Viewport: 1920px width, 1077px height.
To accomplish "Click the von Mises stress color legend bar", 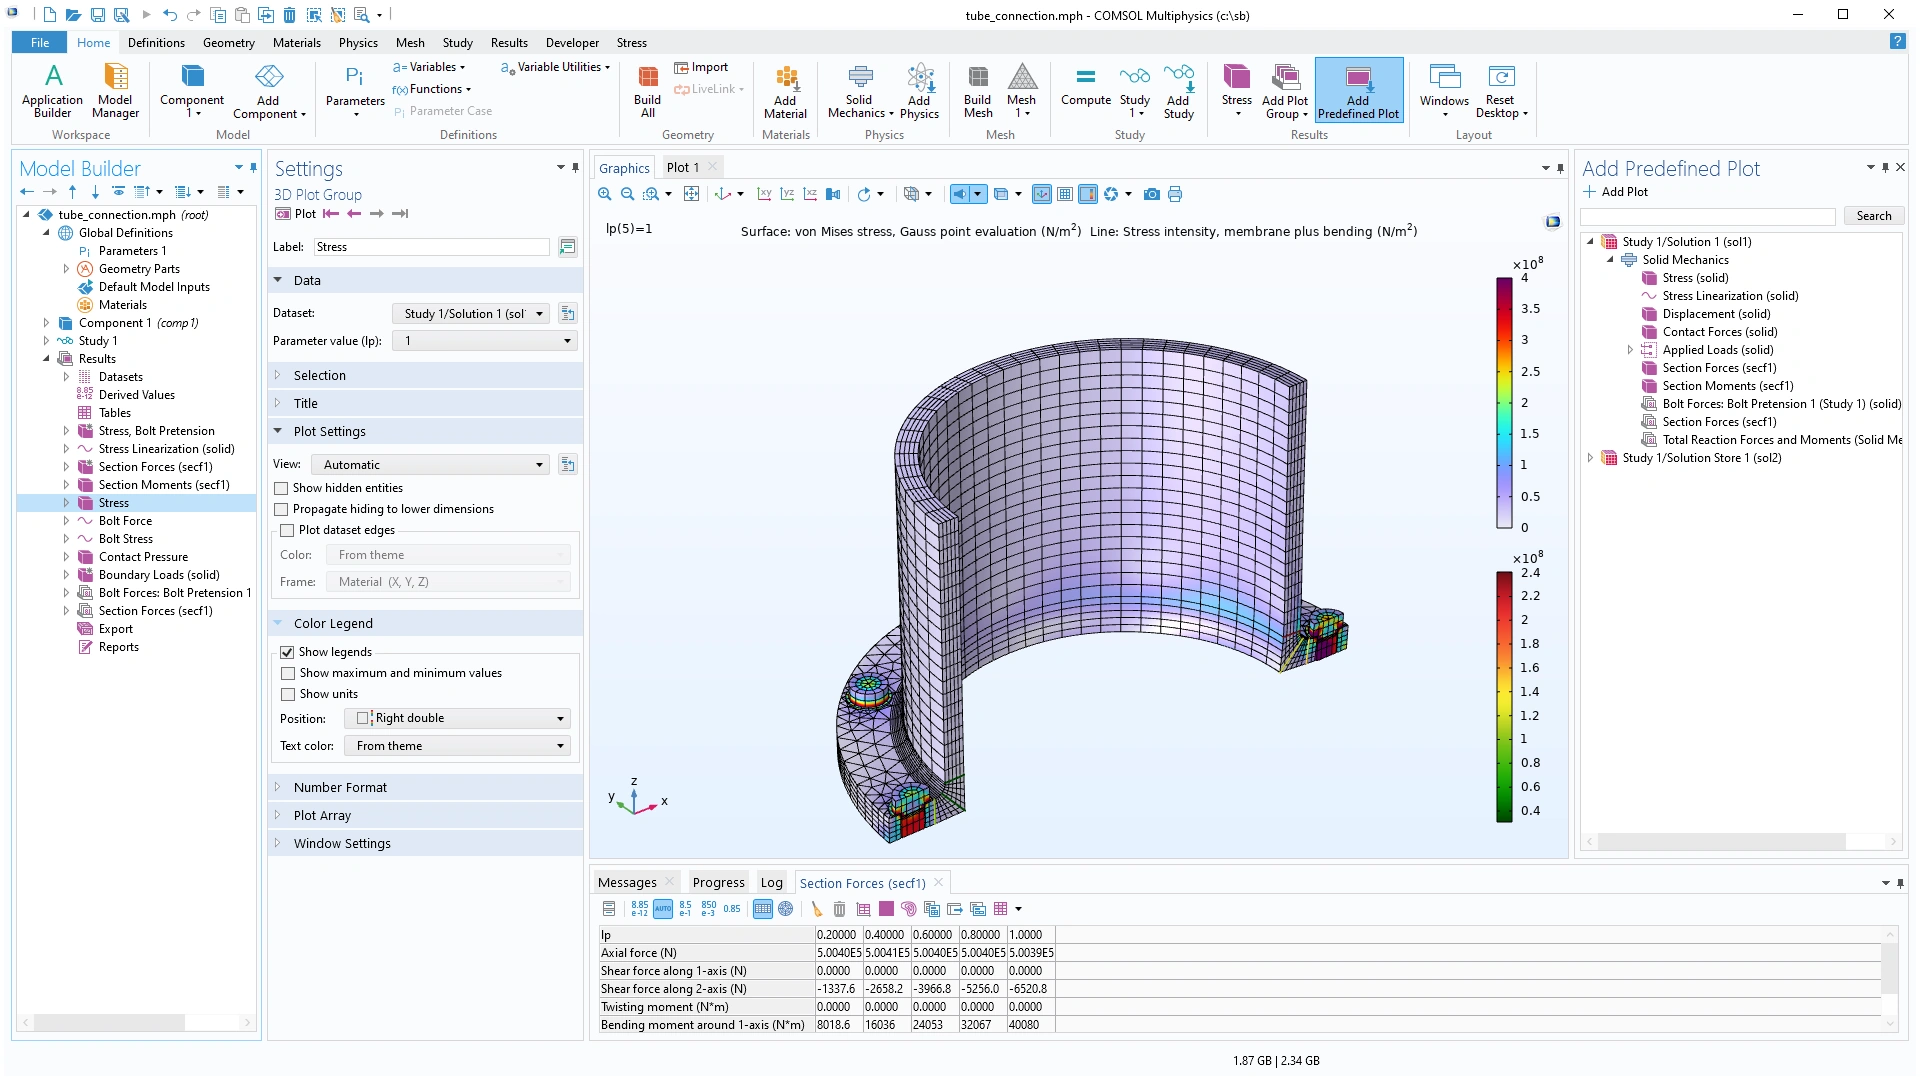I will point(1504,402).
